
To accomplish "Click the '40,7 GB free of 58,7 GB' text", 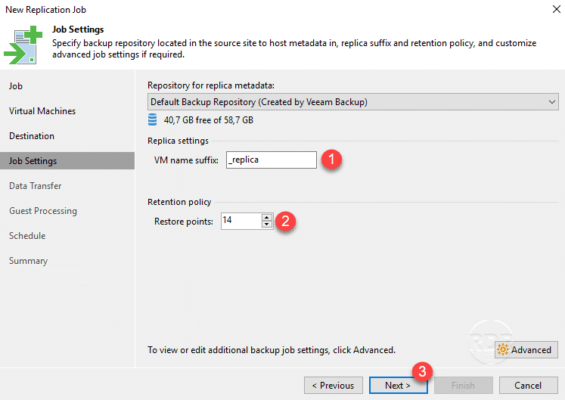I will click(x=208, y=120).
